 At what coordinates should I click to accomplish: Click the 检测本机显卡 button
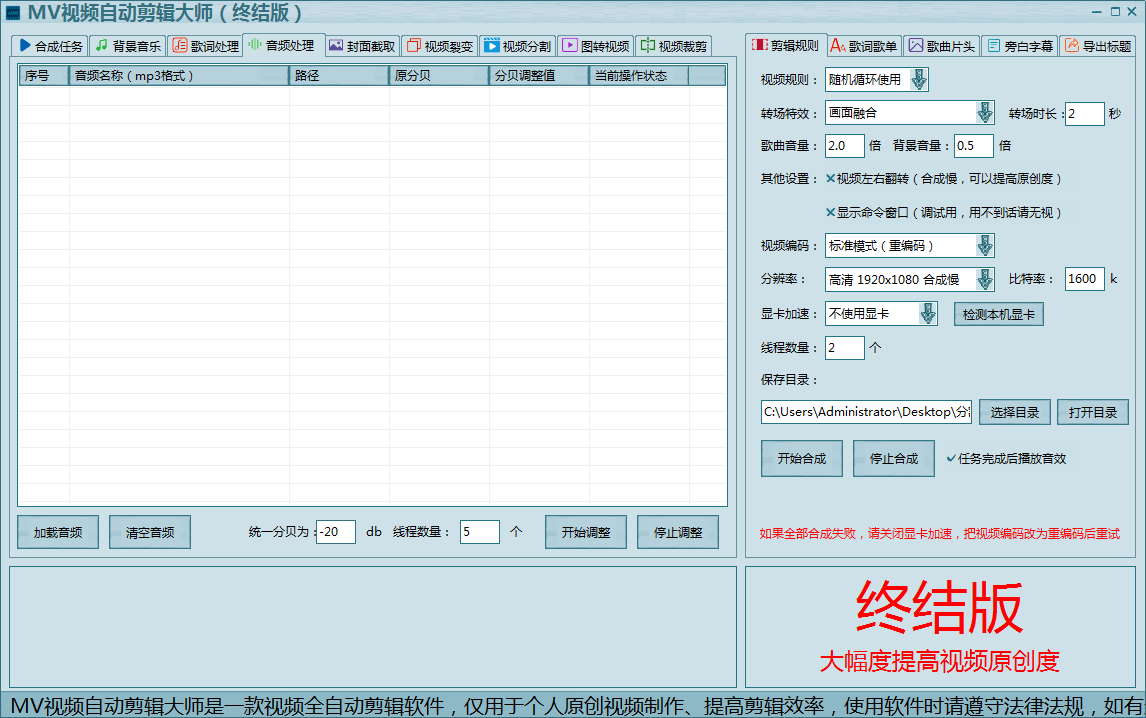click(x=998, y=314)
